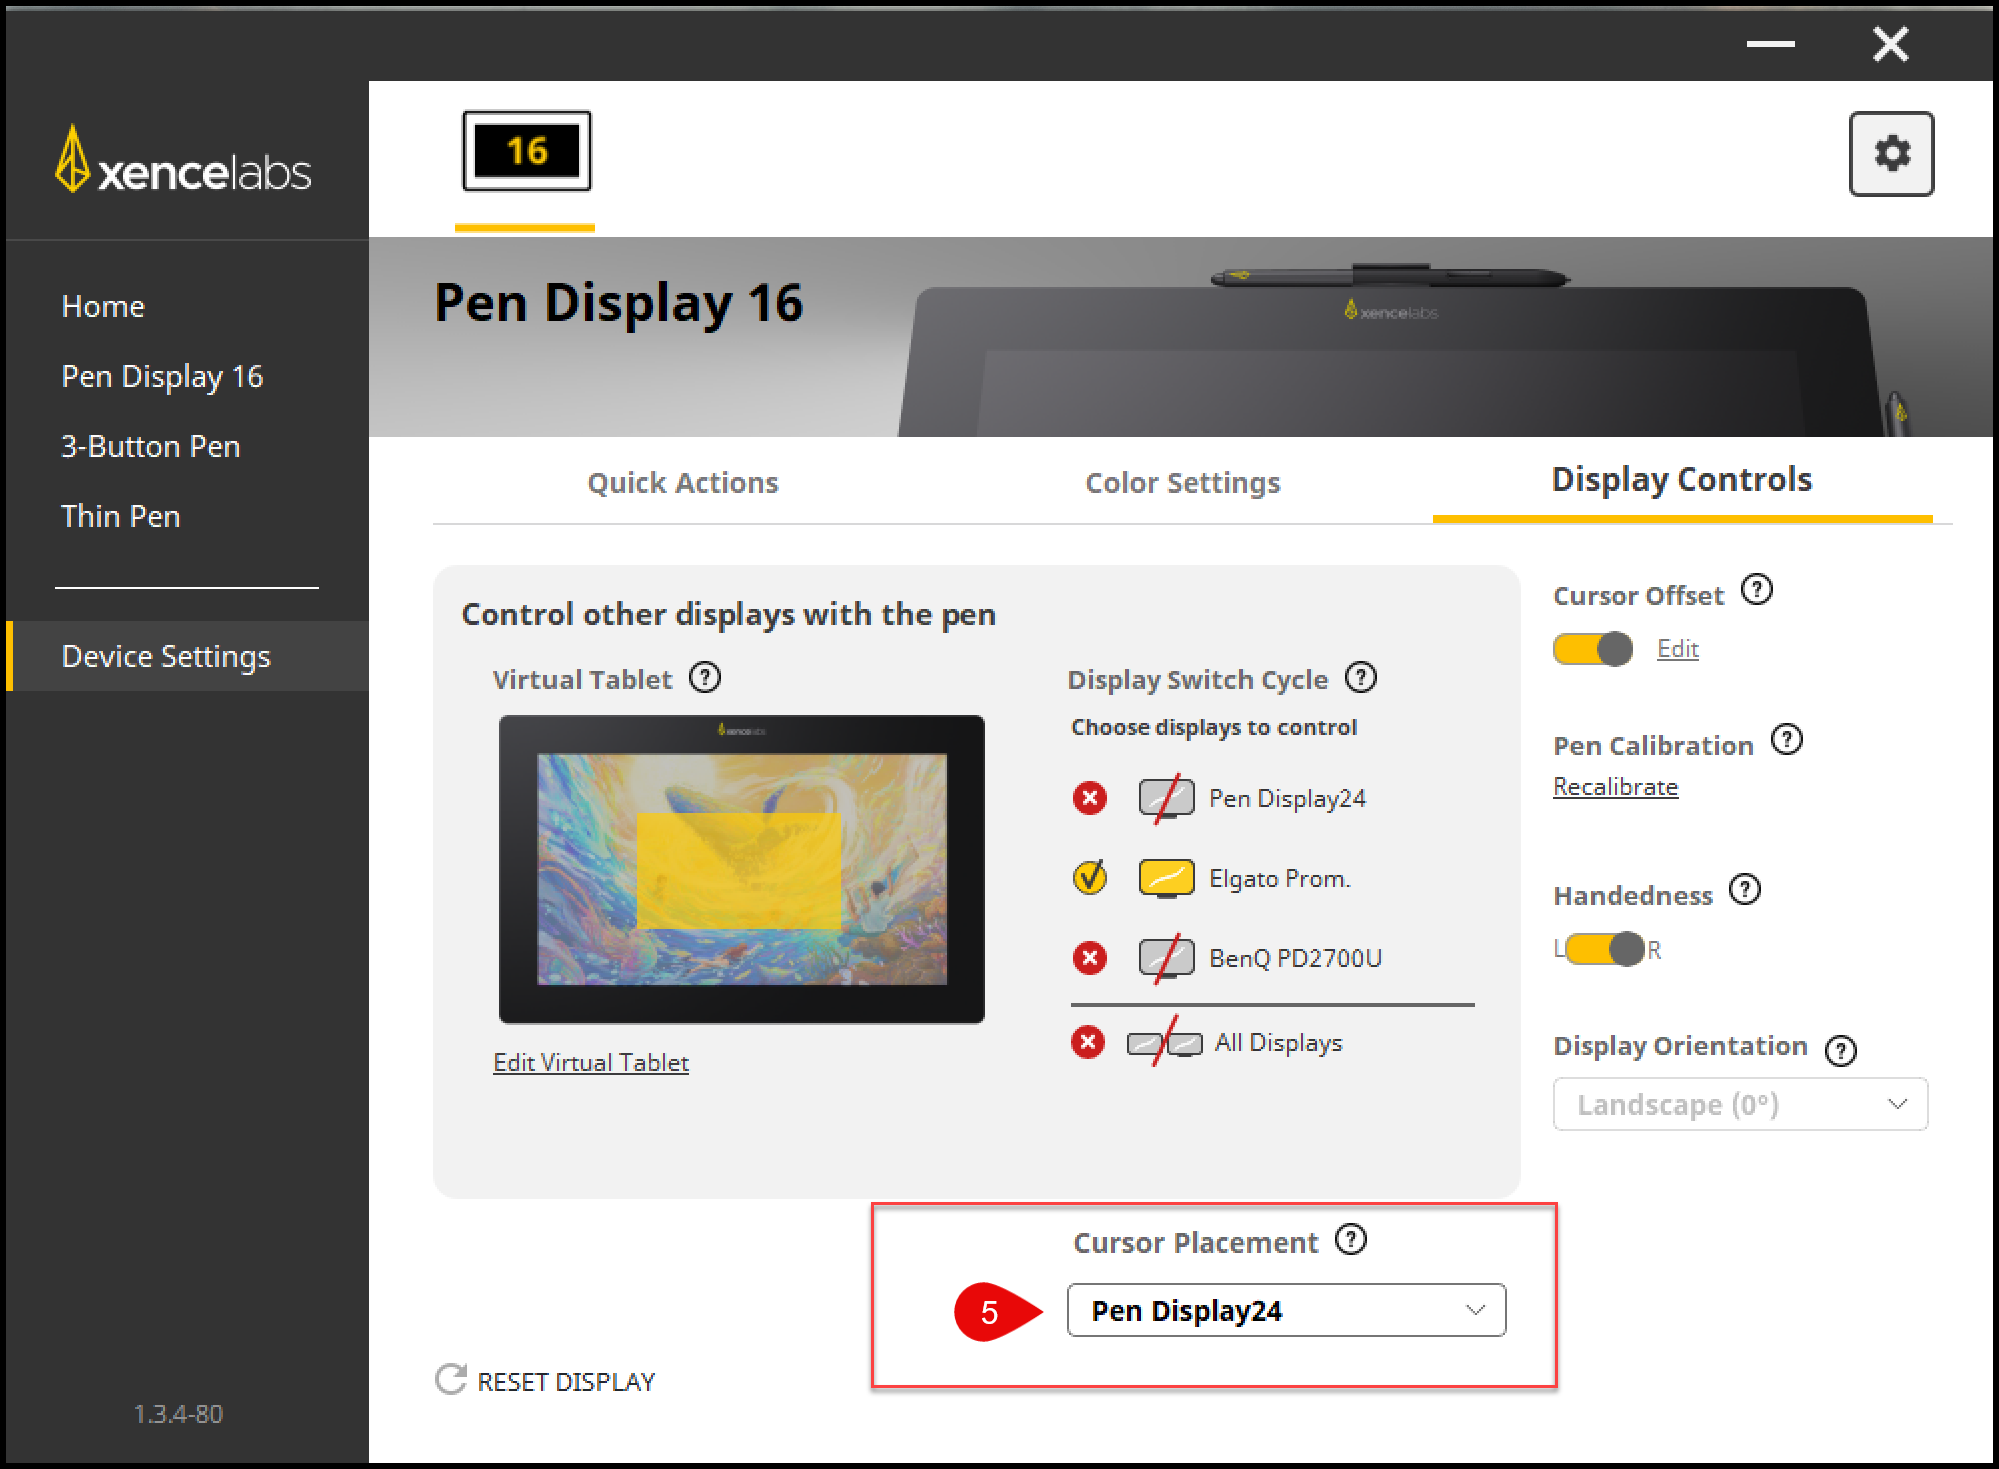1999x1469 pixels.
Task: Click the Recalibrate link
Action: point(1615,787)
